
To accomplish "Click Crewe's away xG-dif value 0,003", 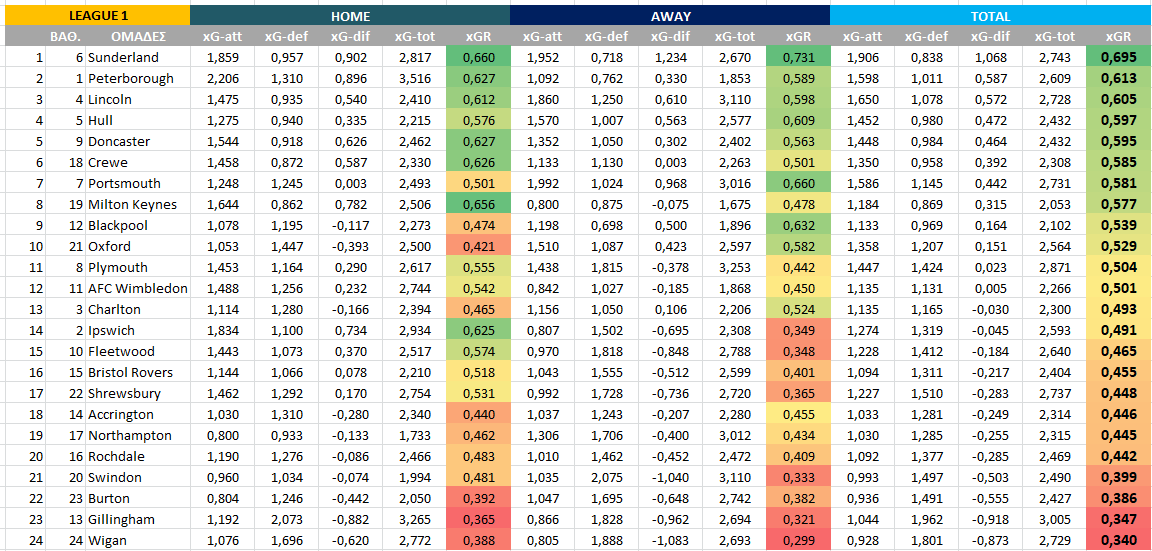I will (670, 162).
